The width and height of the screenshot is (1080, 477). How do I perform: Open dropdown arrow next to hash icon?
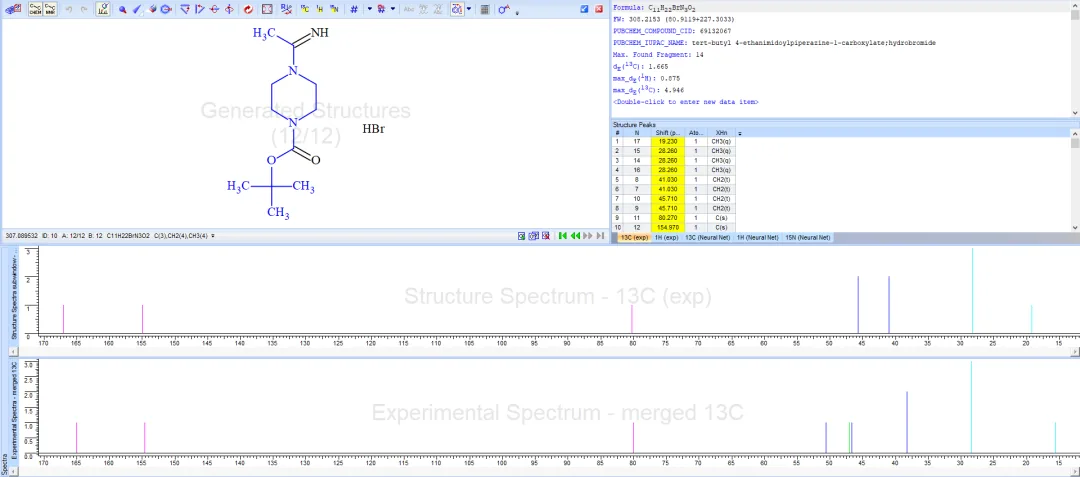coord(369,10)
